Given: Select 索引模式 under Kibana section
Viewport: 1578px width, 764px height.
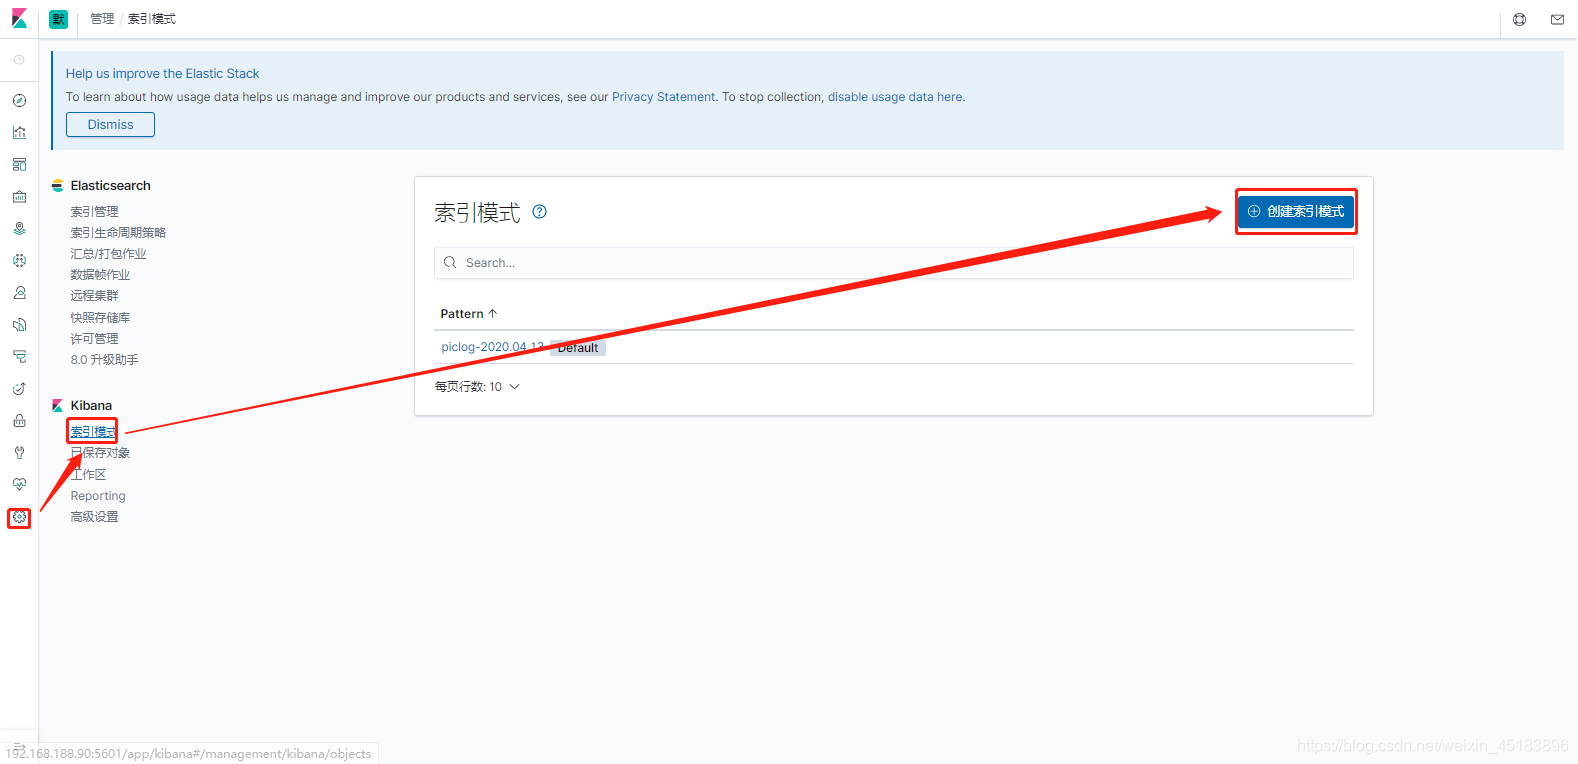Looking at the screenshot, I should 93,432.
